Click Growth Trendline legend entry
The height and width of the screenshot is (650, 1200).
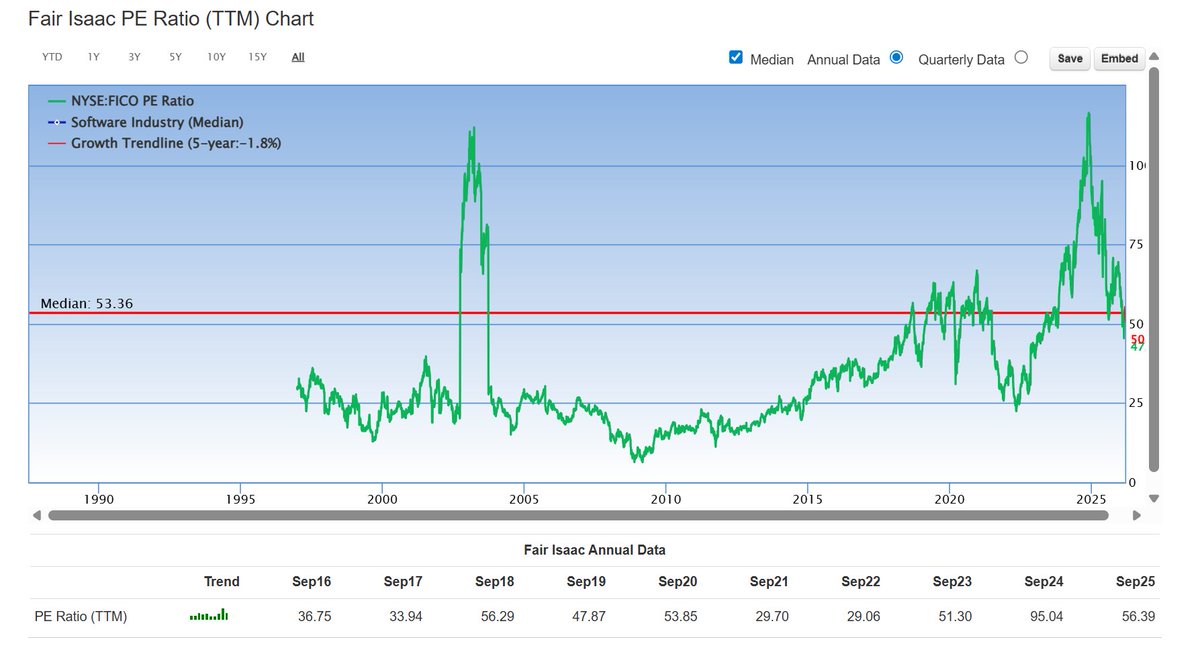164,143
